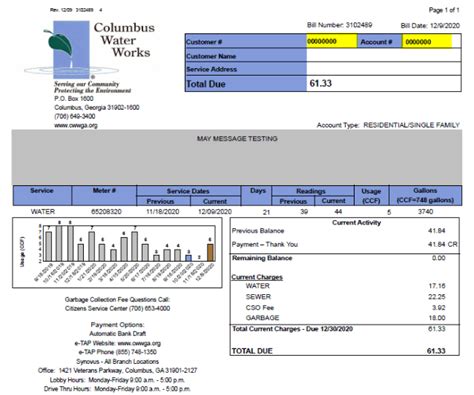Image resolution: width=474 pixels, height=395 pixels.
Task: Click the Automatic Bank Draft line
Action: pos(117,334)
